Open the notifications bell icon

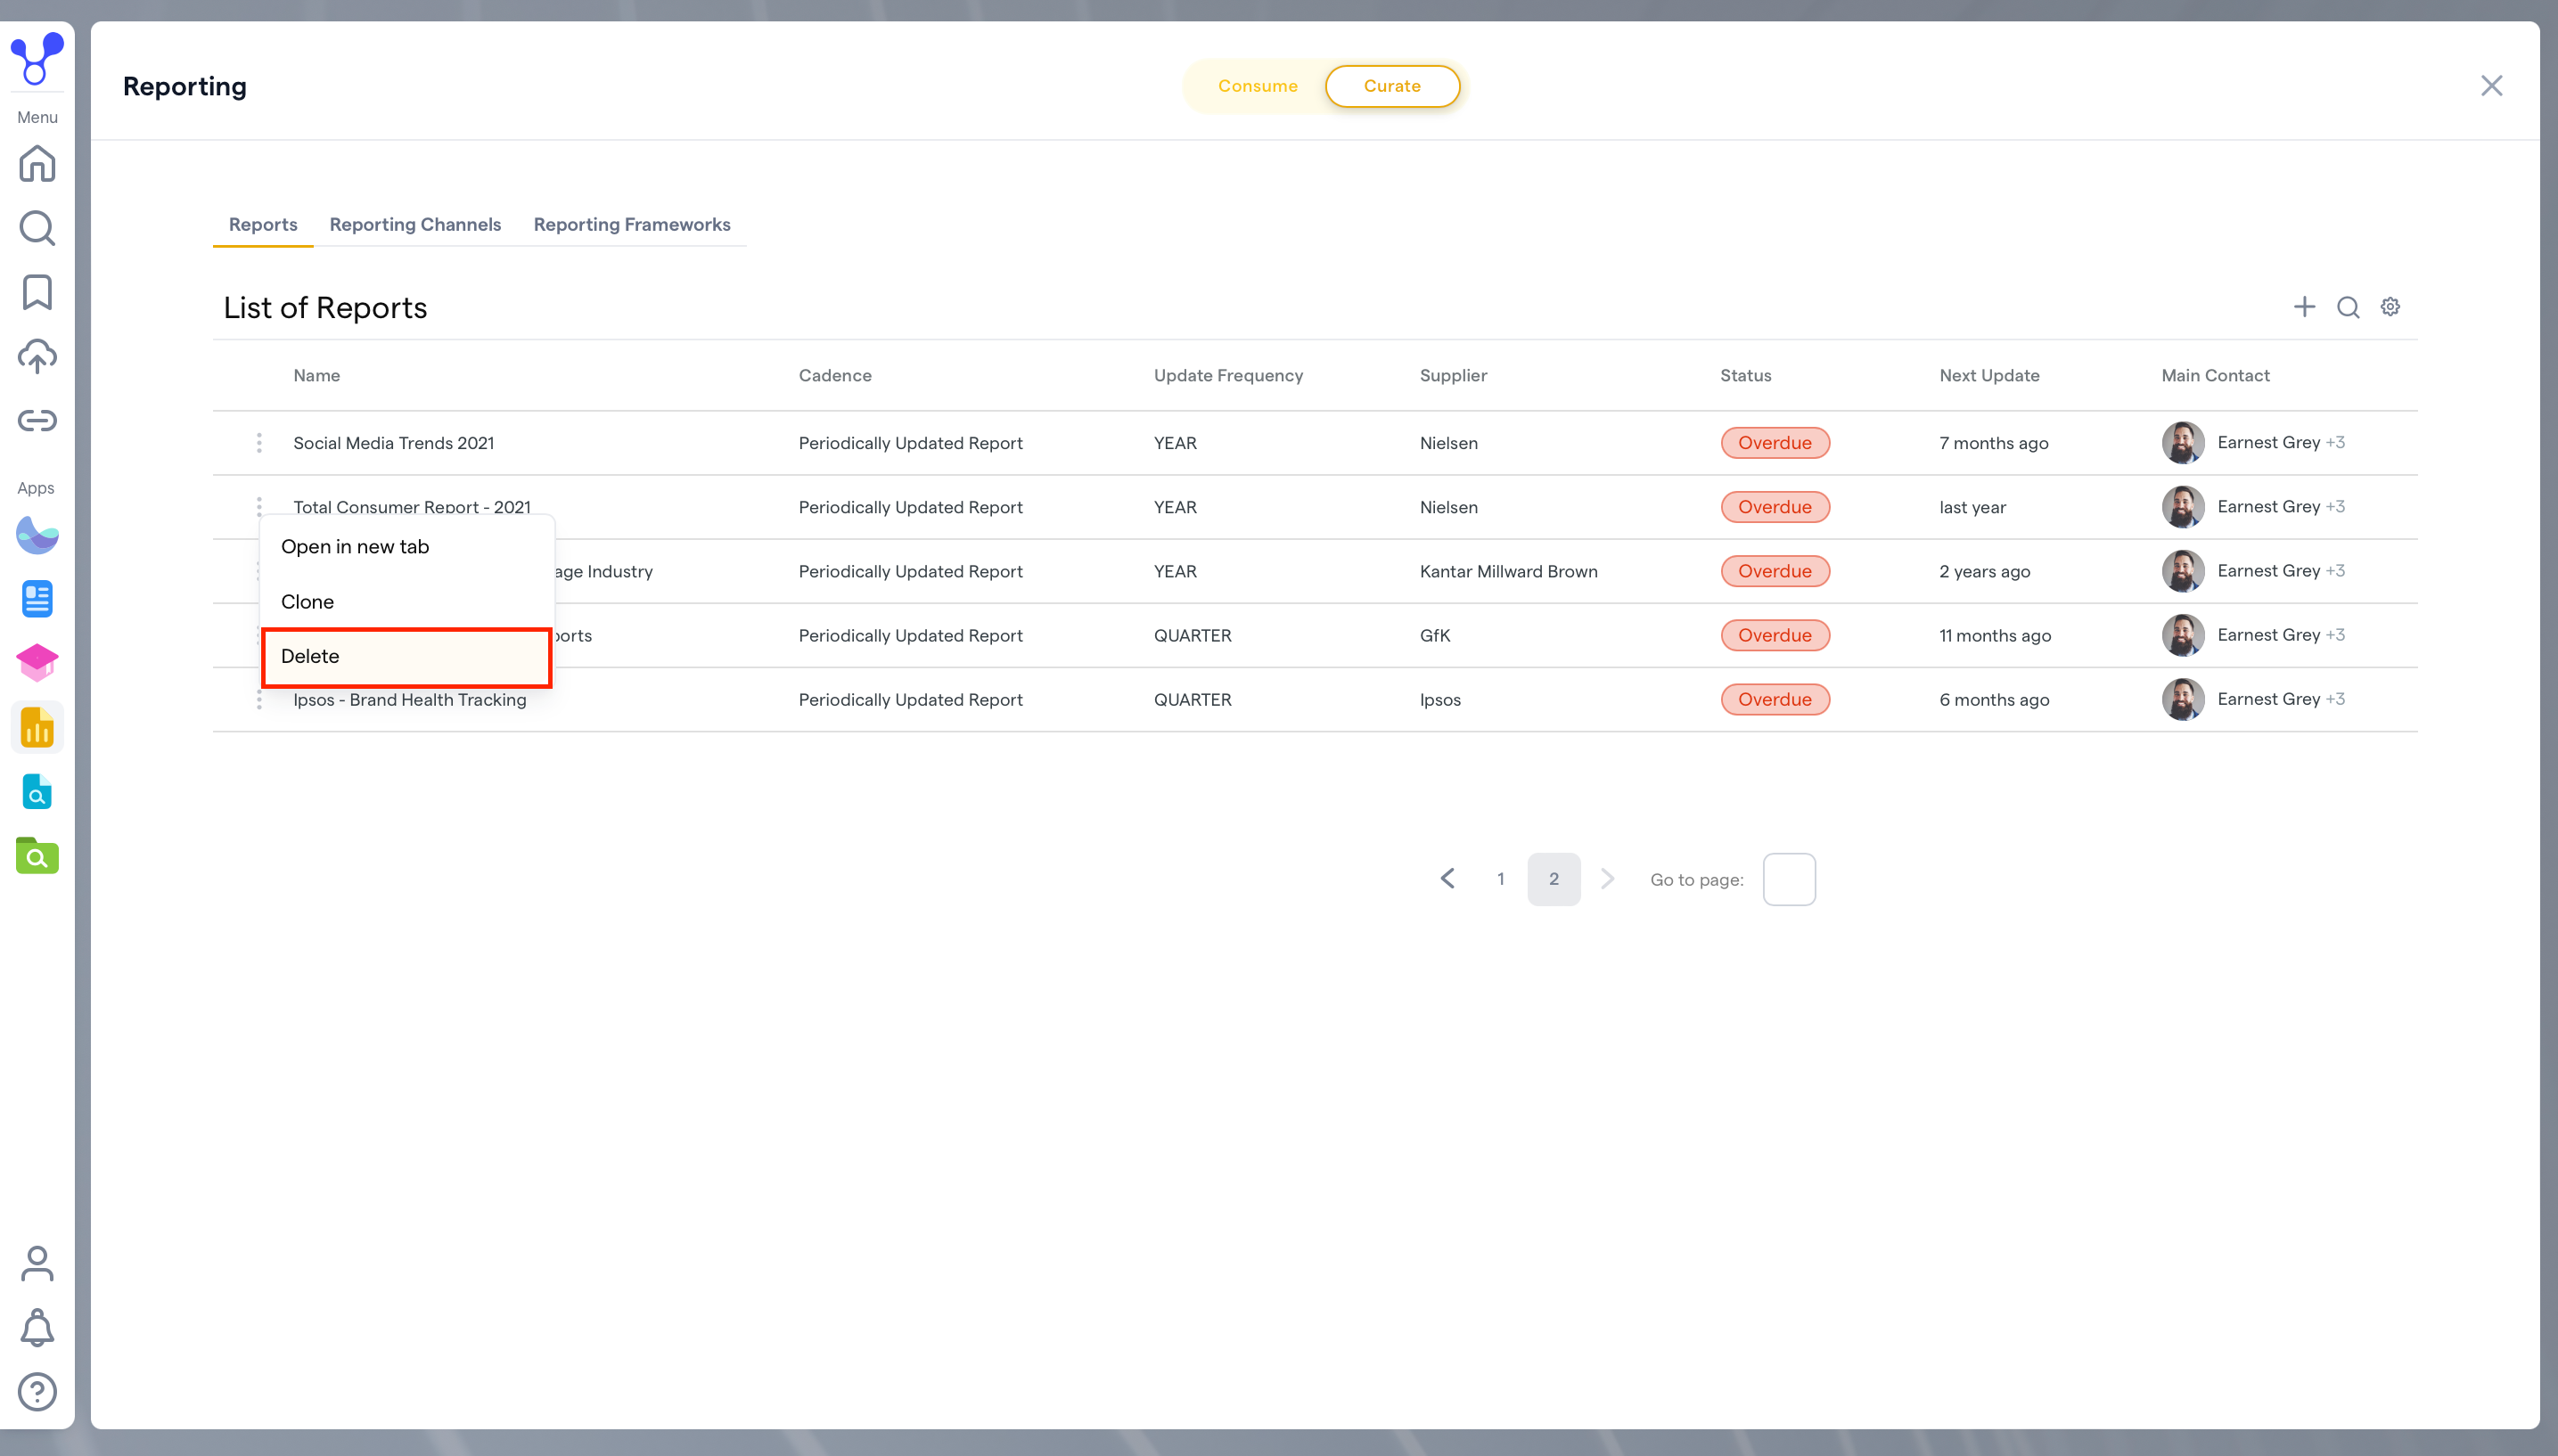pos(37,1328)
